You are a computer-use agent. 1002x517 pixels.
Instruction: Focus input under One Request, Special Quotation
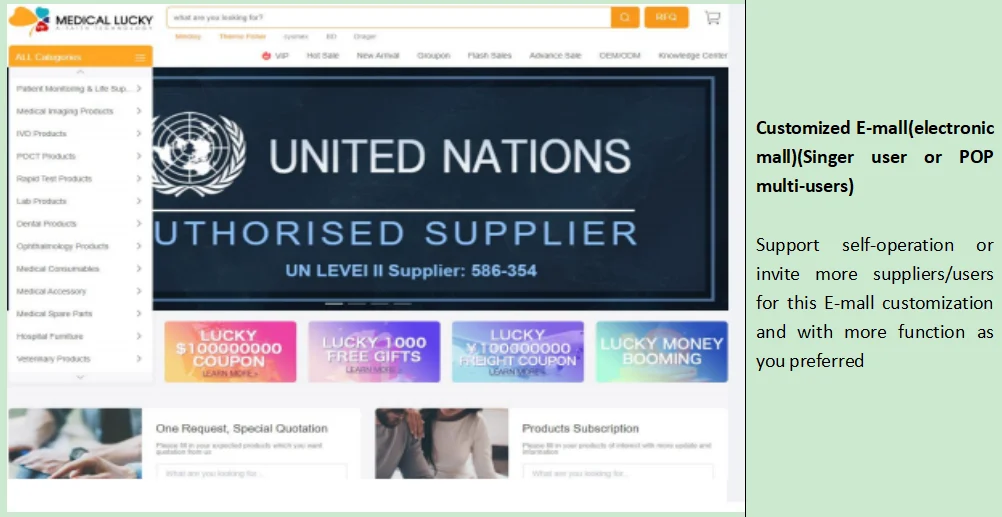tap(252, 472)
